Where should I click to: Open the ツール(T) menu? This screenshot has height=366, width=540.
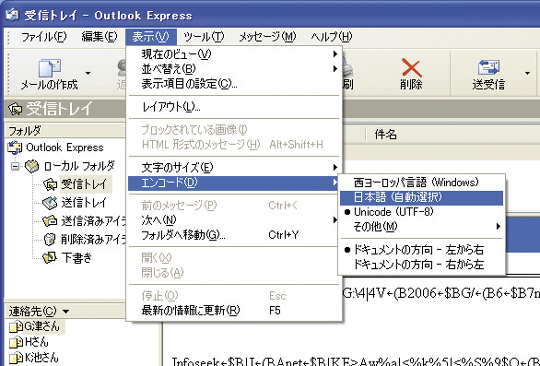(204, 36)
